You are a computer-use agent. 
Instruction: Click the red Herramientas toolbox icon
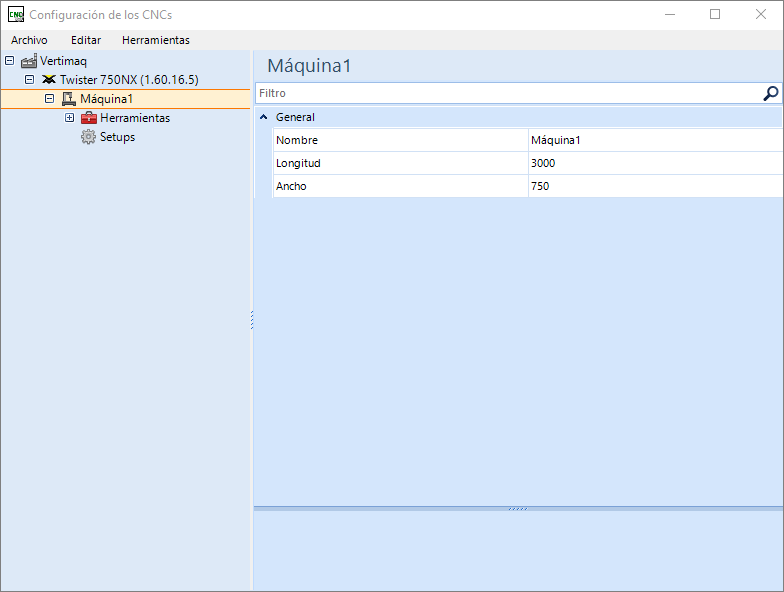coord(88,118)
